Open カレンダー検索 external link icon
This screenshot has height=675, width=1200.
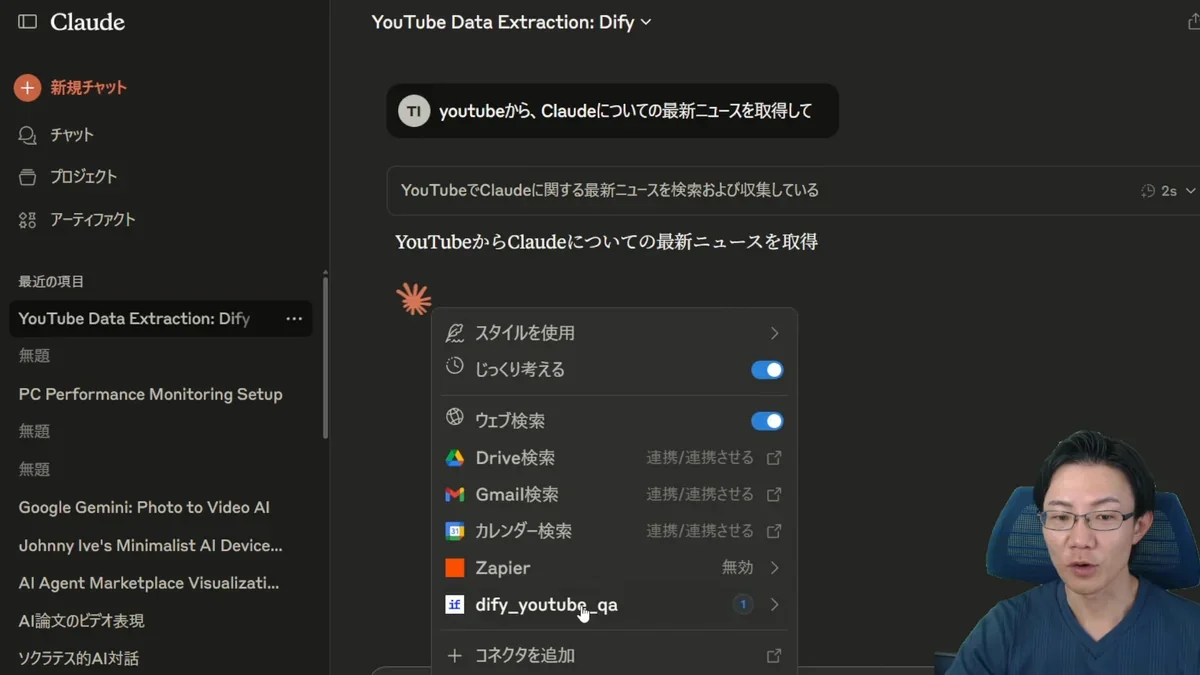click(x=774, y=531)
